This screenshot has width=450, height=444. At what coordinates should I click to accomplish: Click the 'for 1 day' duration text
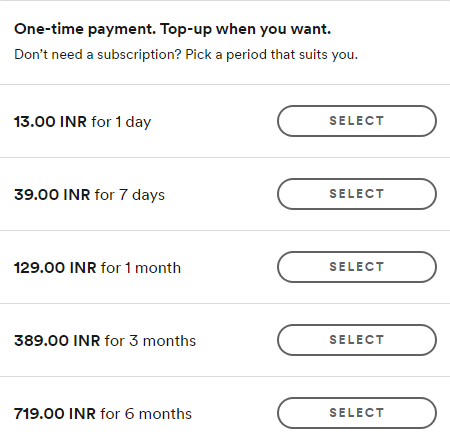tap(121, 122)
